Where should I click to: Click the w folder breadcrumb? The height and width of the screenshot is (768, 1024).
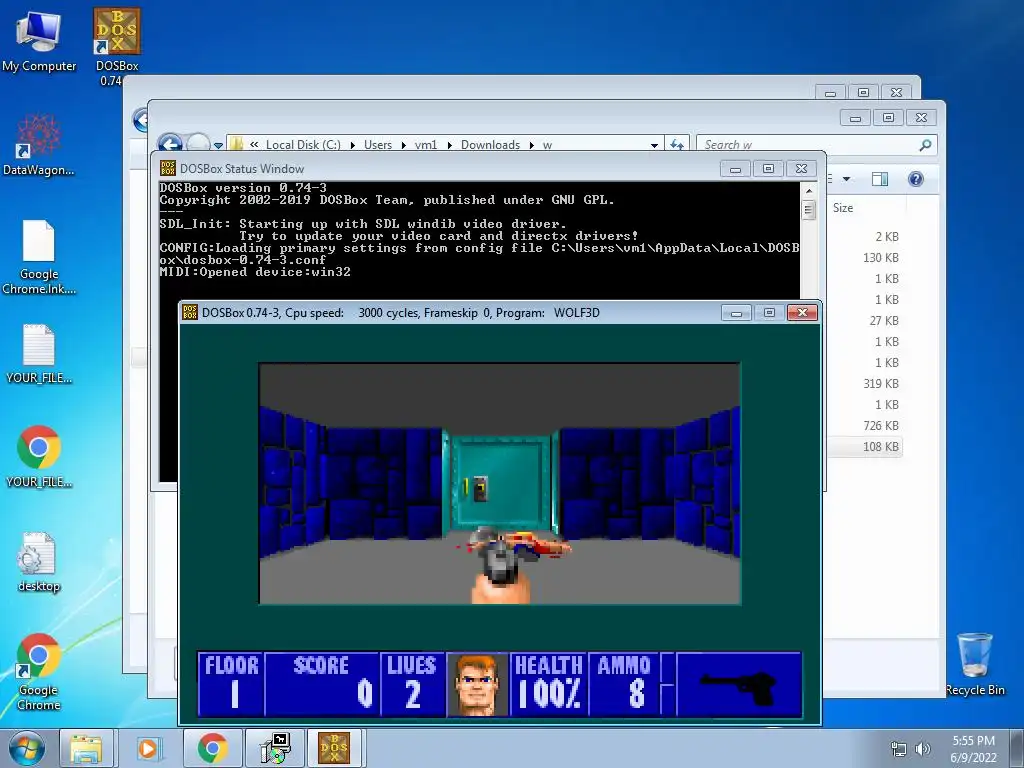point(547,145)
